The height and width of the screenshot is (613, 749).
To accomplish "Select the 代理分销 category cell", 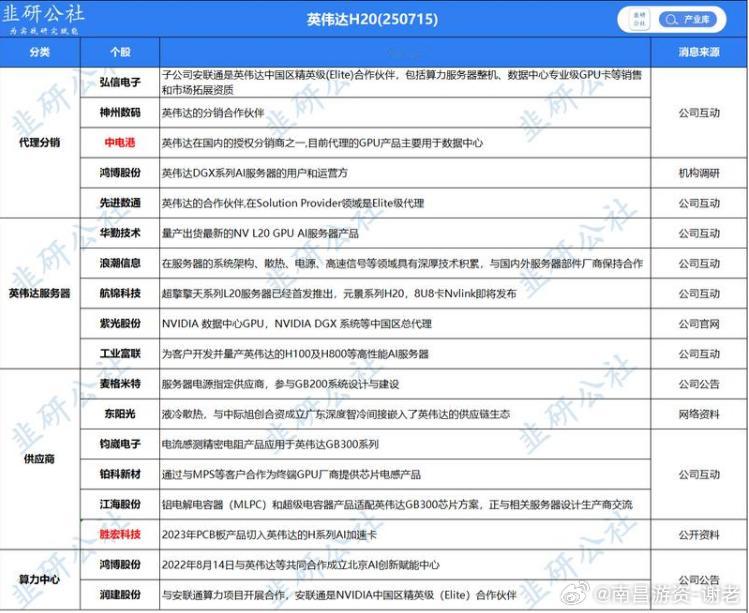I will (40, 142).
